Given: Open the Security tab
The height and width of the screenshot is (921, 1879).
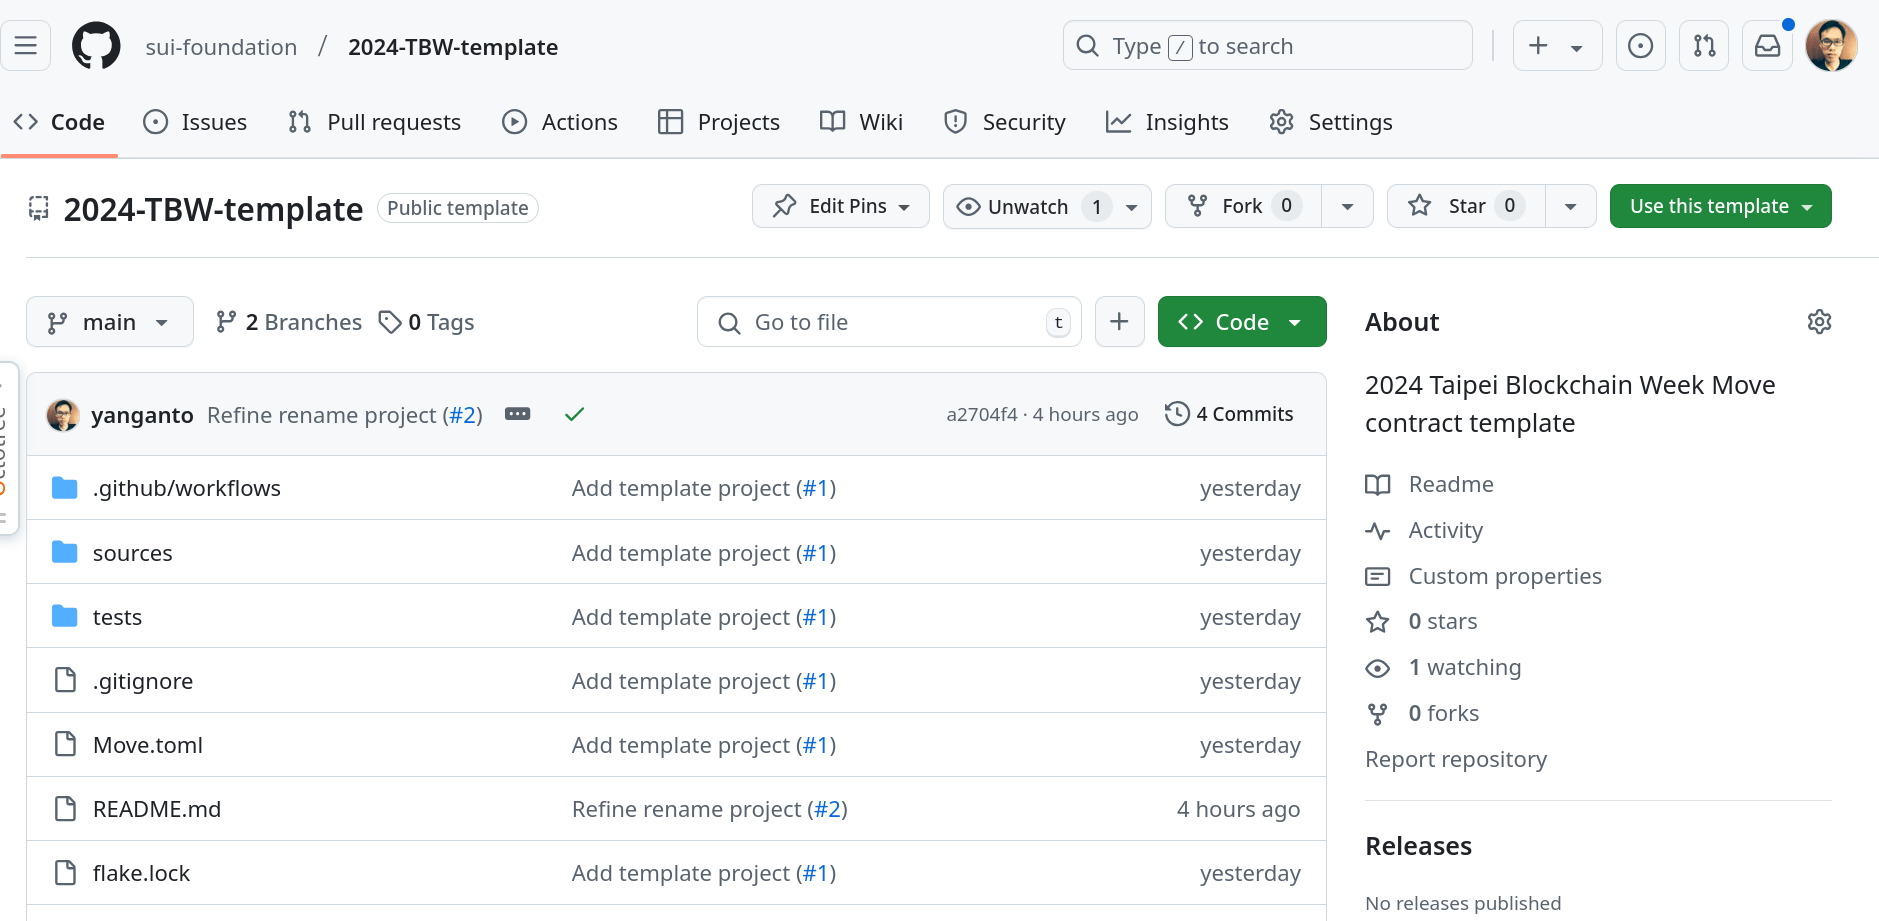Looking at the screenshot, I should tap(1005, 122).
